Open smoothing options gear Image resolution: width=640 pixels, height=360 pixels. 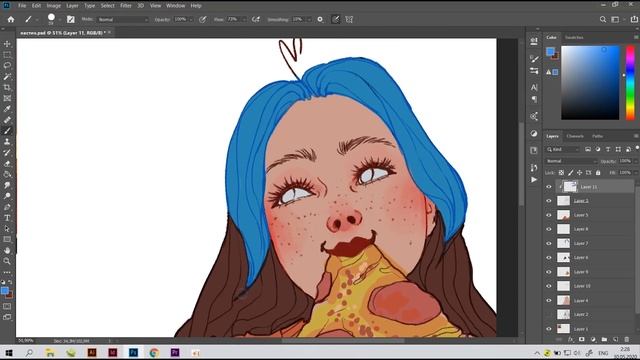(x=320, y=19)
